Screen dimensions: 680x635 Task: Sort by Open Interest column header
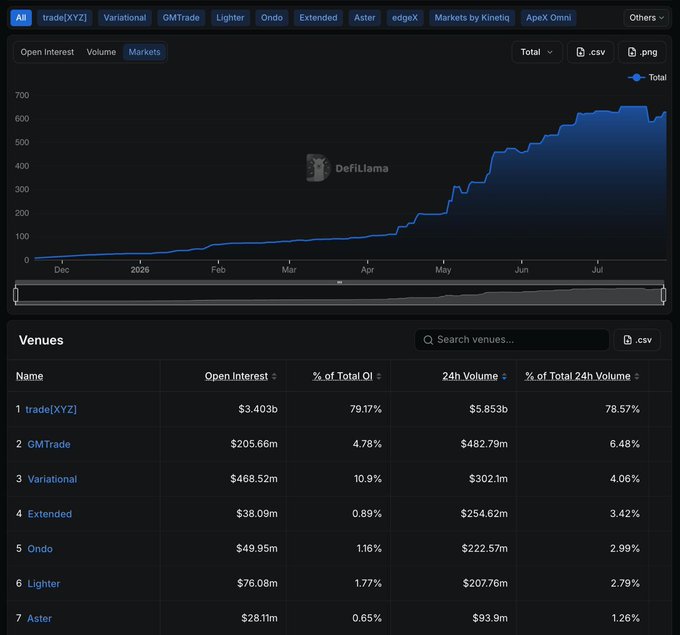[x=236, y=376]
